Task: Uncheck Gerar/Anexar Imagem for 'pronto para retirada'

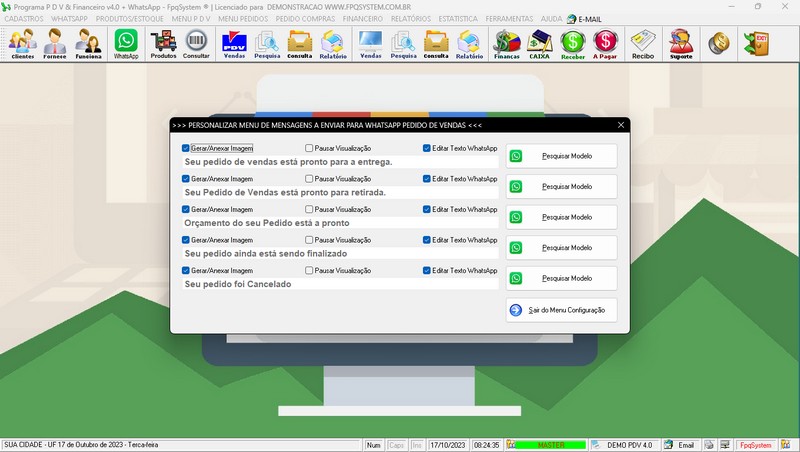Action: point(186,179)
